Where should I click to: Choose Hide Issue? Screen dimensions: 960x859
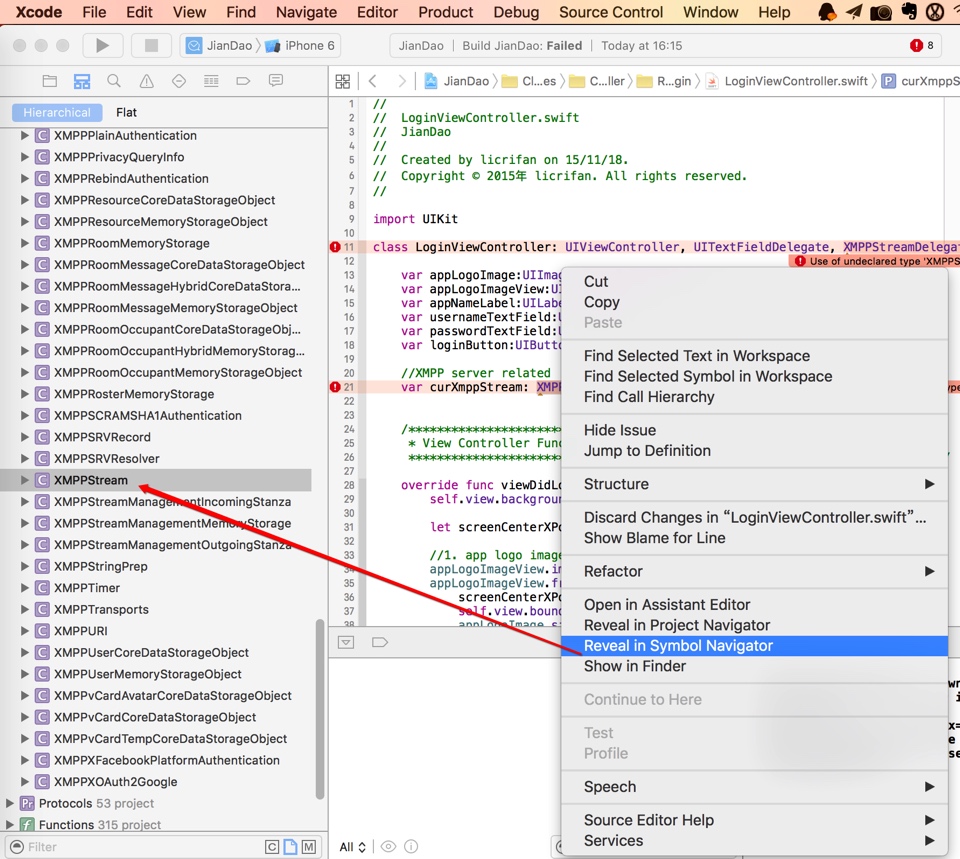click(x=754, y=430)
